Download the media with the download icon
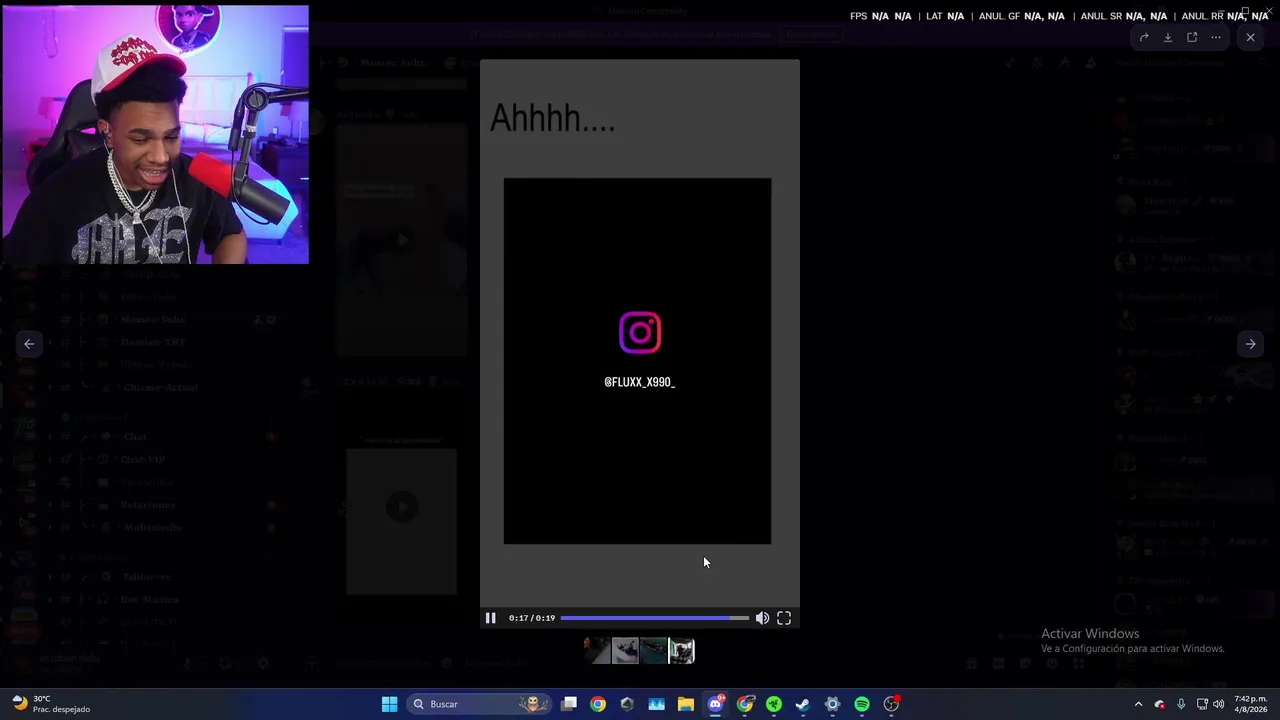 tap(1168, 38)
